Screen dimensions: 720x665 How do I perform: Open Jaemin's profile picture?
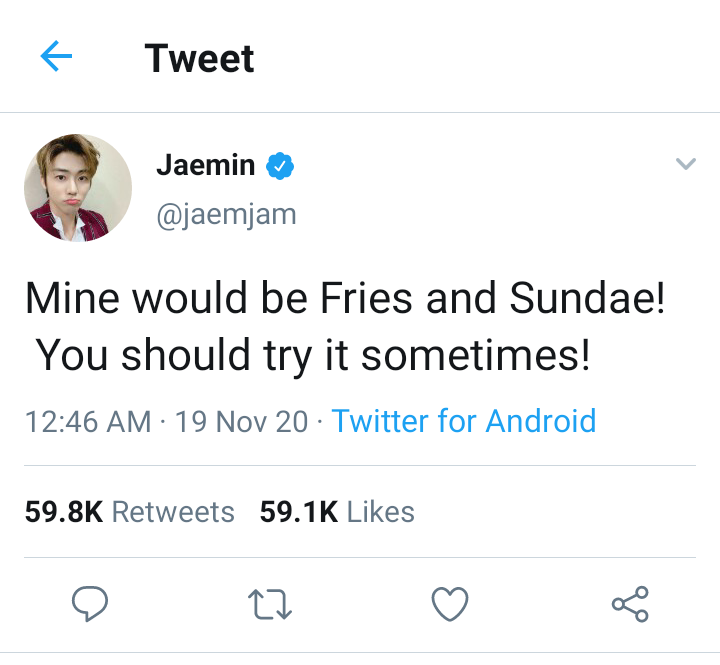tap(78, 188)
